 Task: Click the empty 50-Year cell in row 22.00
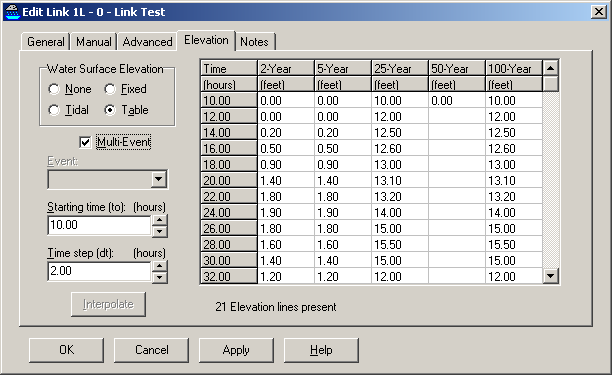(457, 197)
